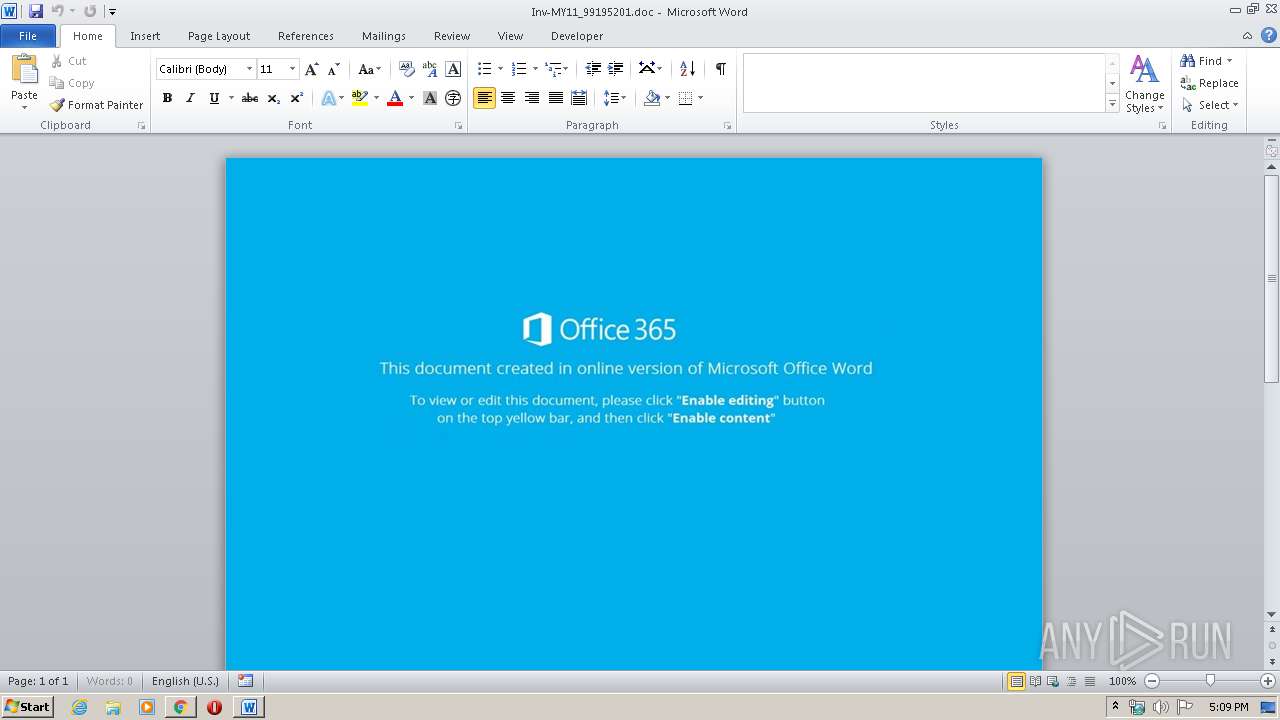Select Print Layout view in status bar
This screenshot has width=1280, height=720.
(x=1016, y=681)
